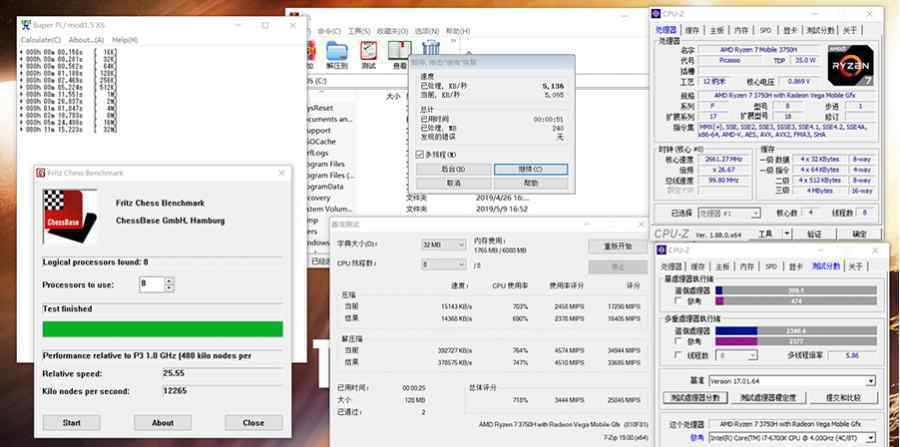Click the Fritz Chess Benchmark title bar icon
This screenshot has height=447, width=900.
point(41,173)
